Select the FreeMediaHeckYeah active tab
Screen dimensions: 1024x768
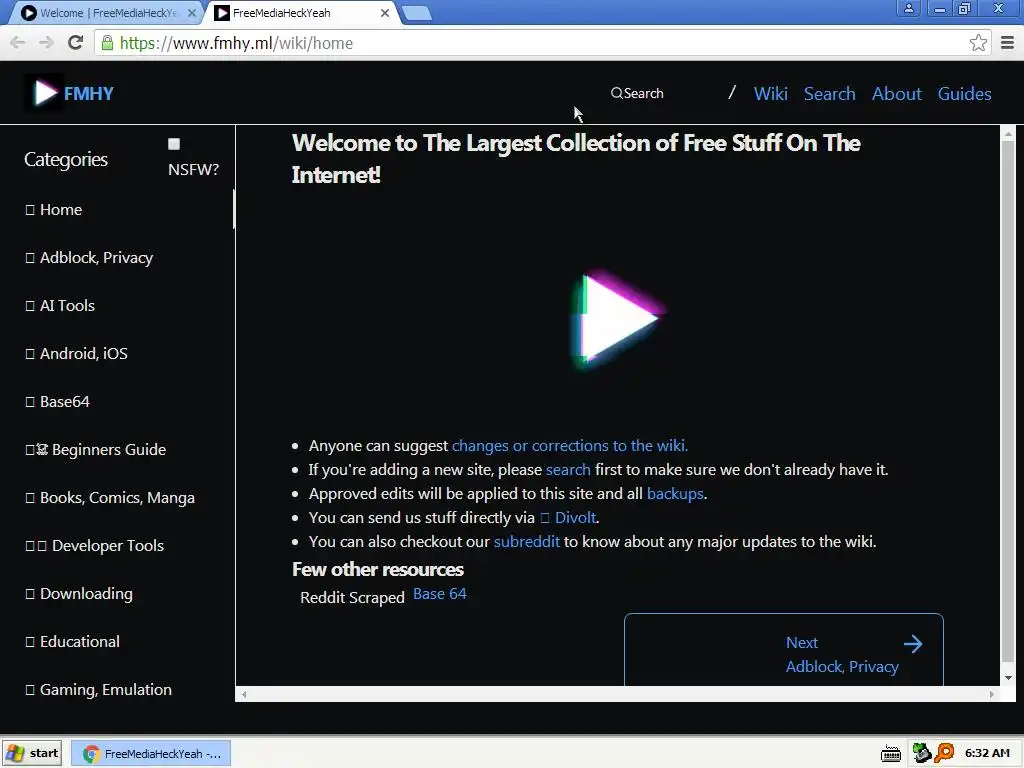coord(300,12)
